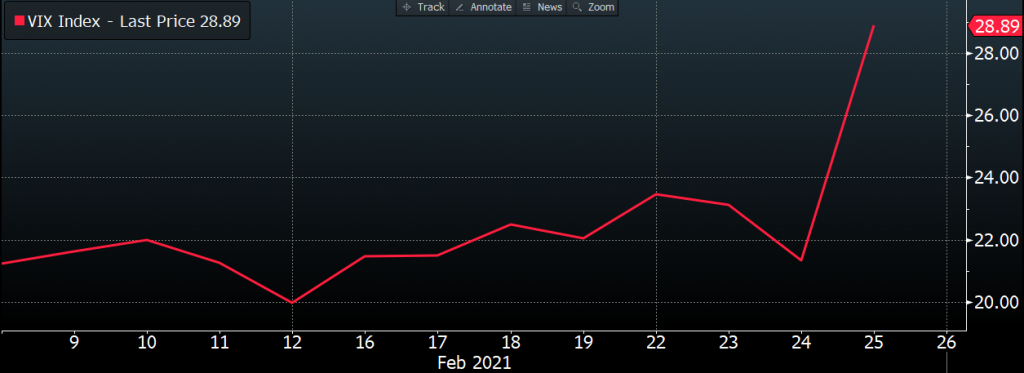Click the Feb 2021 axis label
Screen dimensions: 1024x373
474,363
